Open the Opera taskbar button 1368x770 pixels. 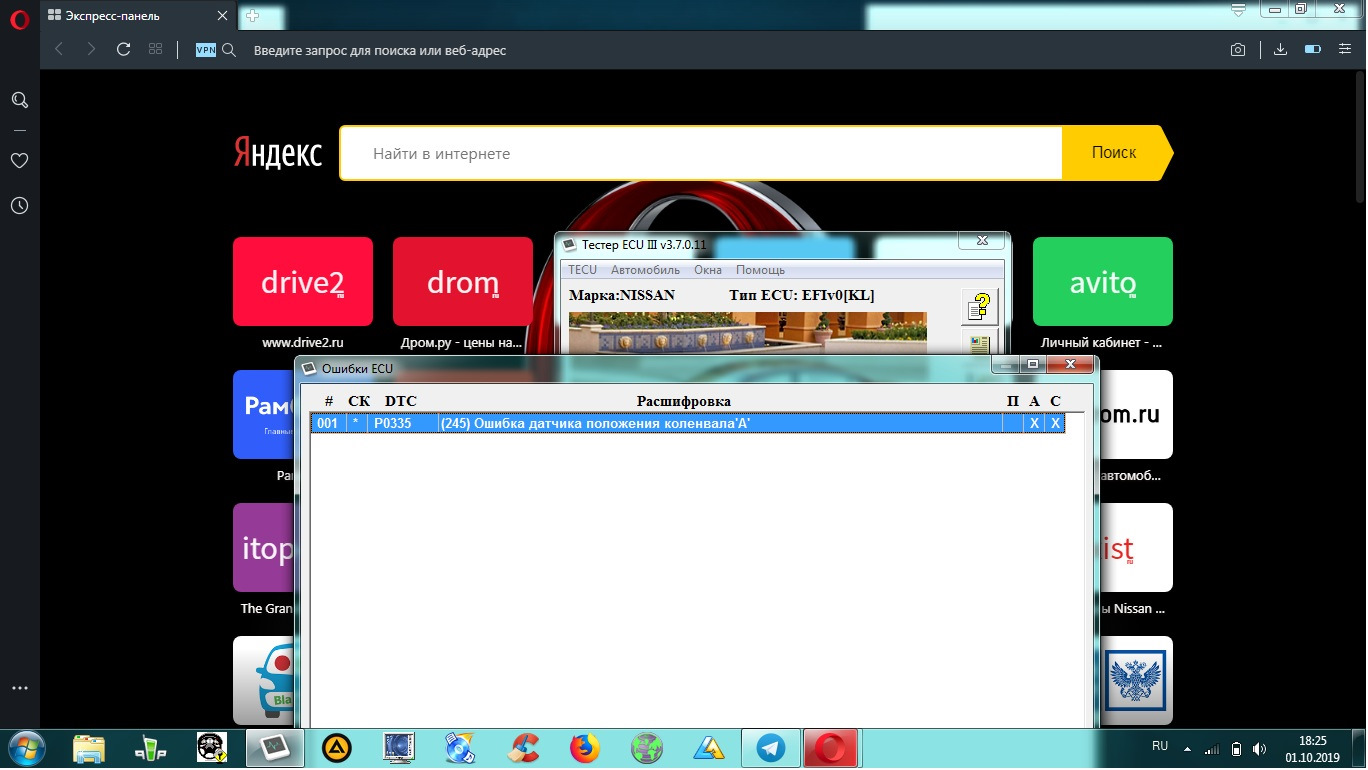pyautogui.click(x=832, y=748)
